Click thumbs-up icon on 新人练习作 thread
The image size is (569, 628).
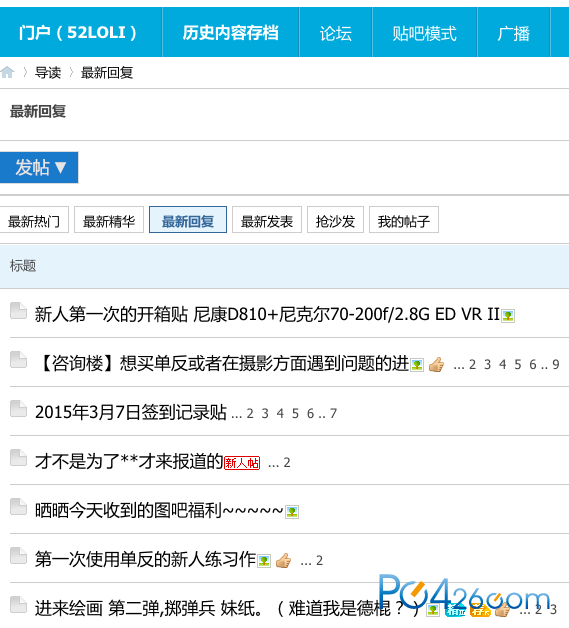pos(283,560)
